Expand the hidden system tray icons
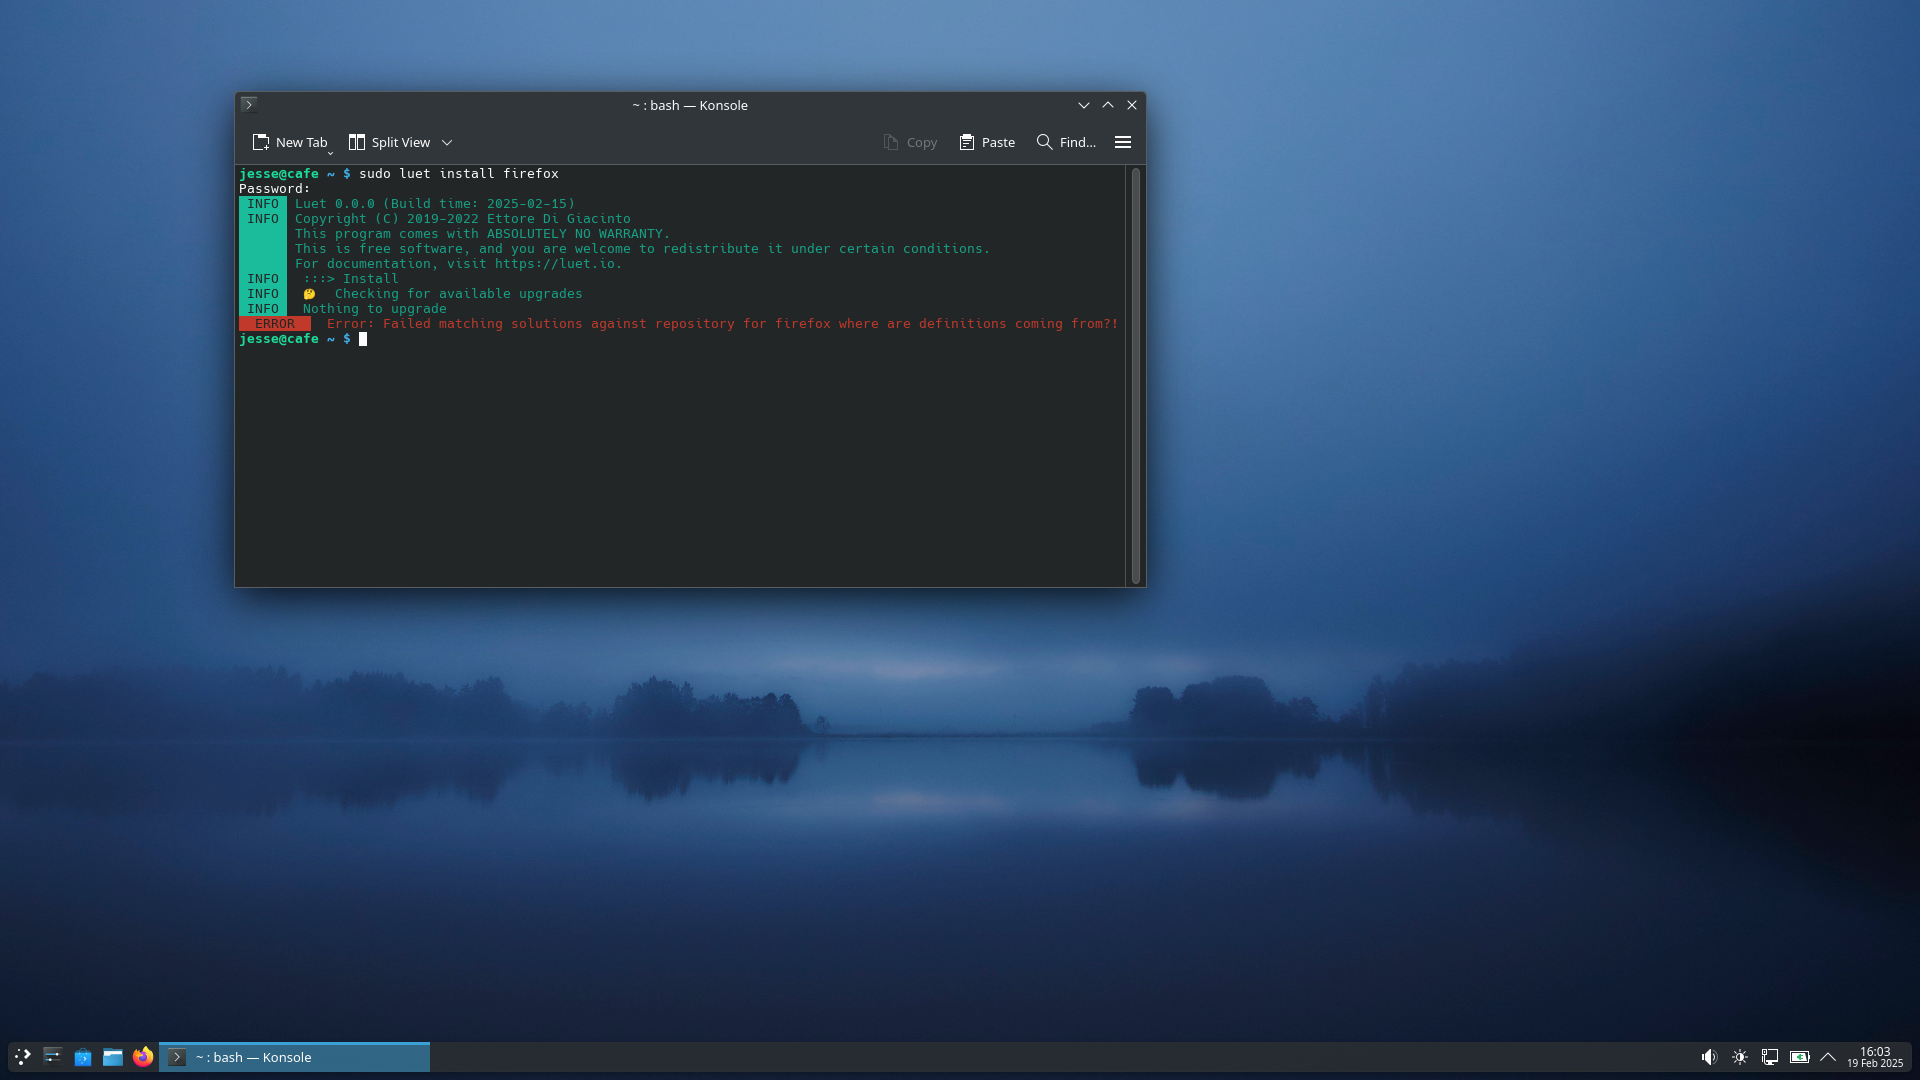 (x=1828, y=1057)
